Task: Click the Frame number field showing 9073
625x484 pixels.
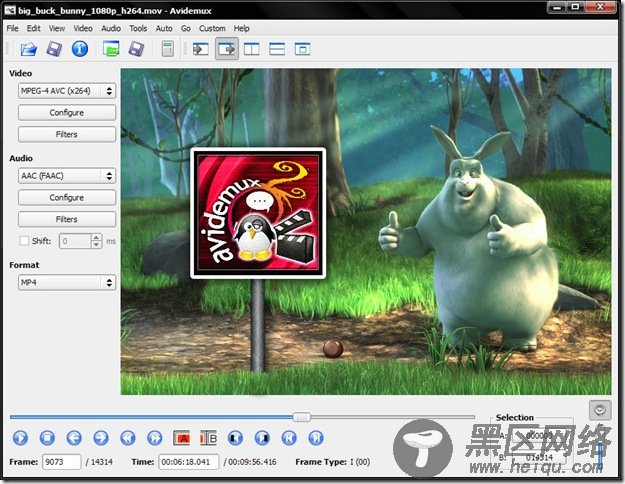Action: (61, 462)
